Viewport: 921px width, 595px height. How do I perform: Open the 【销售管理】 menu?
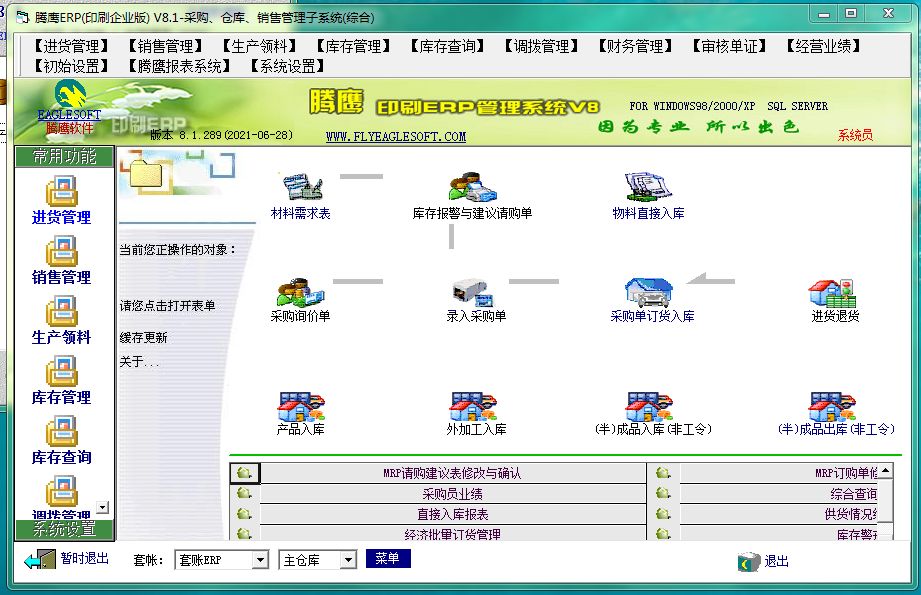pyautogui.click(x=166, y=46)
